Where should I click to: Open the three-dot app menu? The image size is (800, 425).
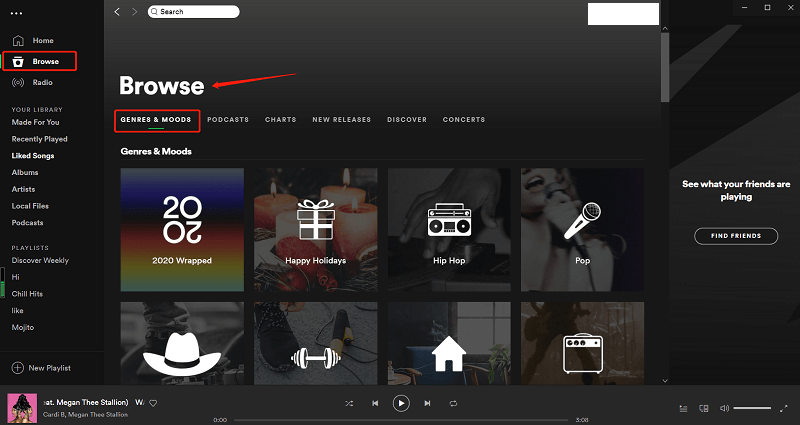[16, 13]
